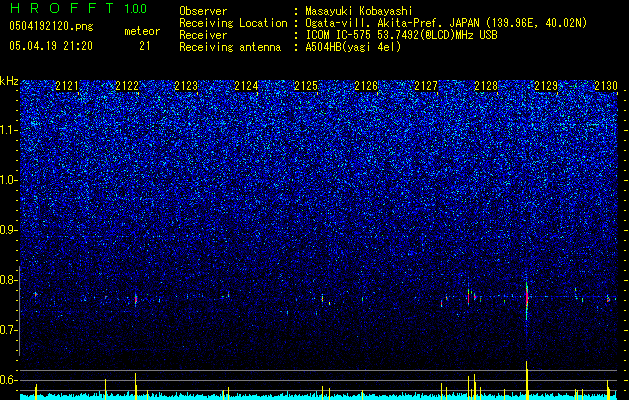Click the 2127 time marker
Image resolution: width=629 pixels, height=400 pixels.
pos(426,86)
